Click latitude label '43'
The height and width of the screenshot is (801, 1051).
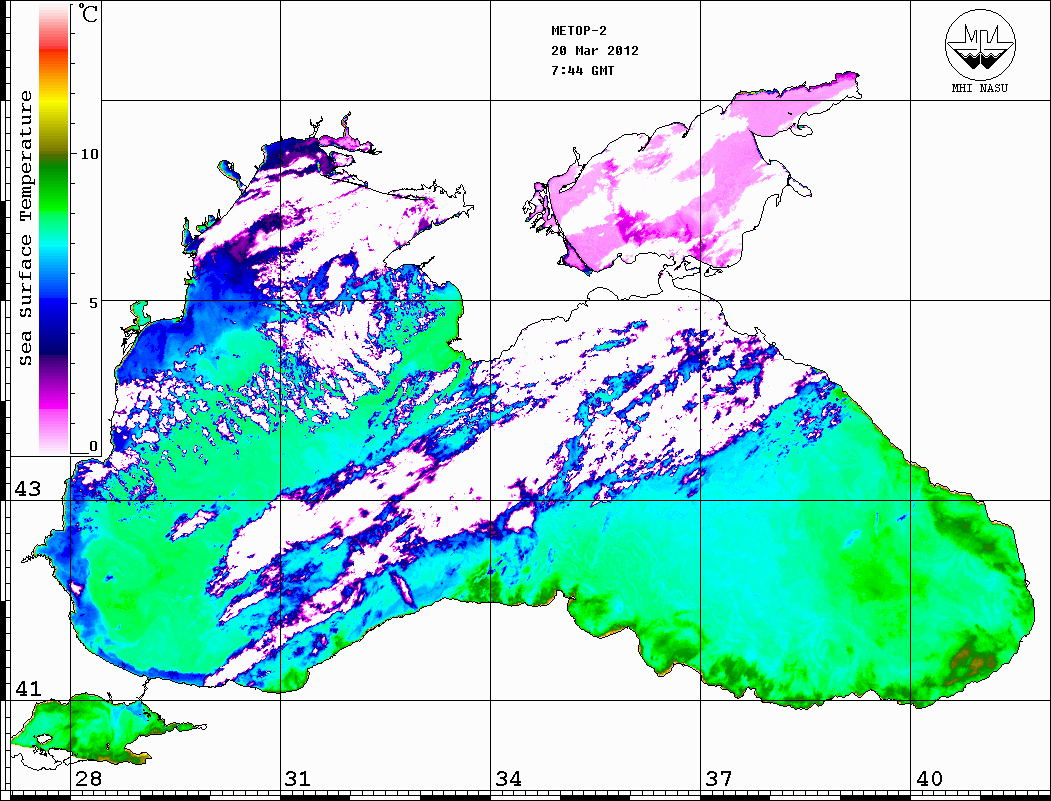pyautogui.click(x=27, y=489)
